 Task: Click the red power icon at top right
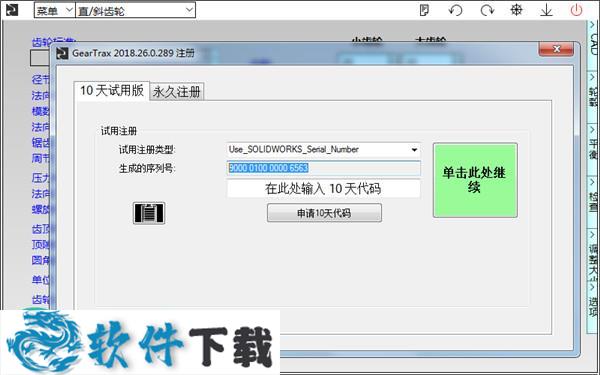point(576,10)
